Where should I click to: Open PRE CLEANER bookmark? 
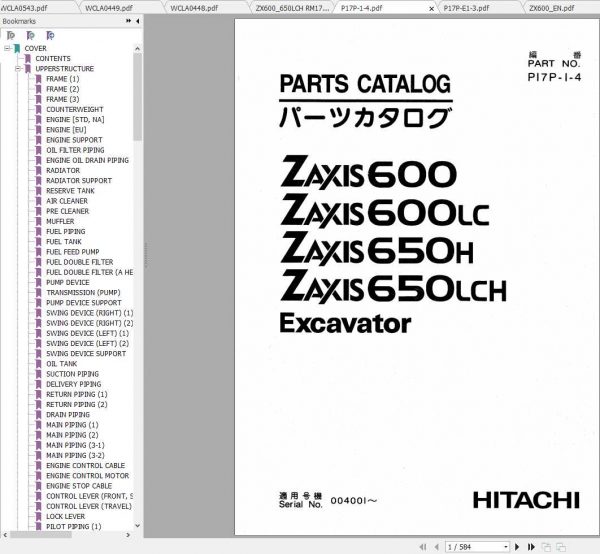67,211
